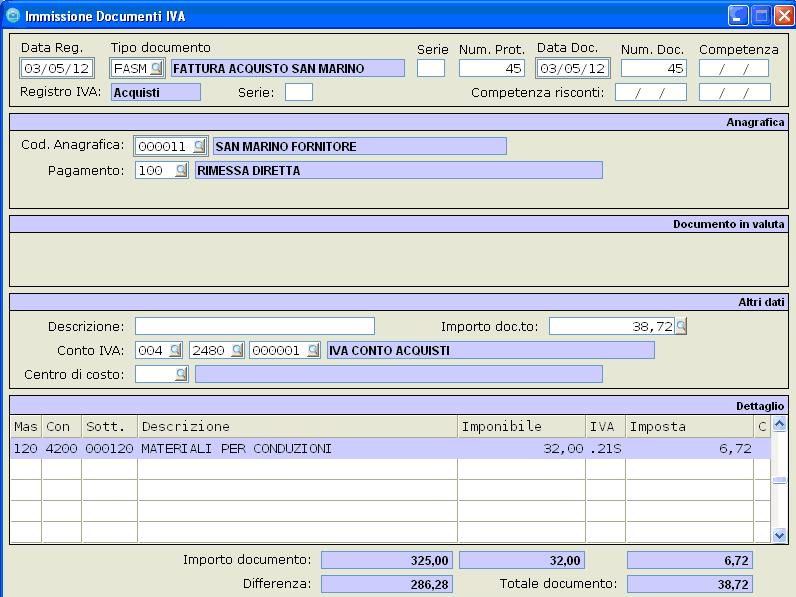Open the Centro di costo lookup icon
The image size is (796, 597).
pos(181,374)
